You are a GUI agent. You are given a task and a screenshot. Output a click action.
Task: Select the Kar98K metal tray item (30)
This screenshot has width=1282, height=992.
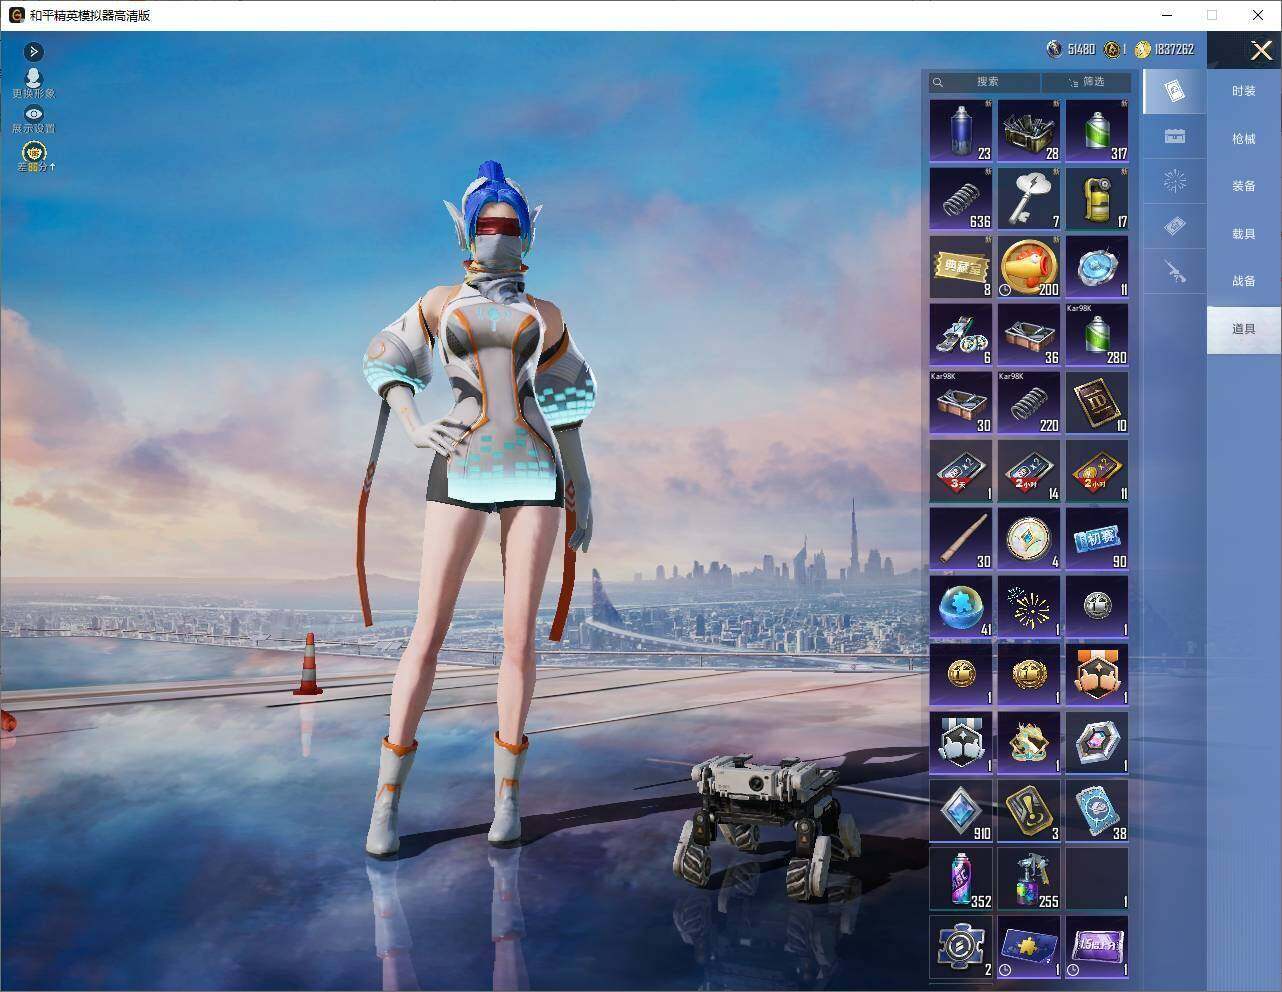(x=961, y=402)
